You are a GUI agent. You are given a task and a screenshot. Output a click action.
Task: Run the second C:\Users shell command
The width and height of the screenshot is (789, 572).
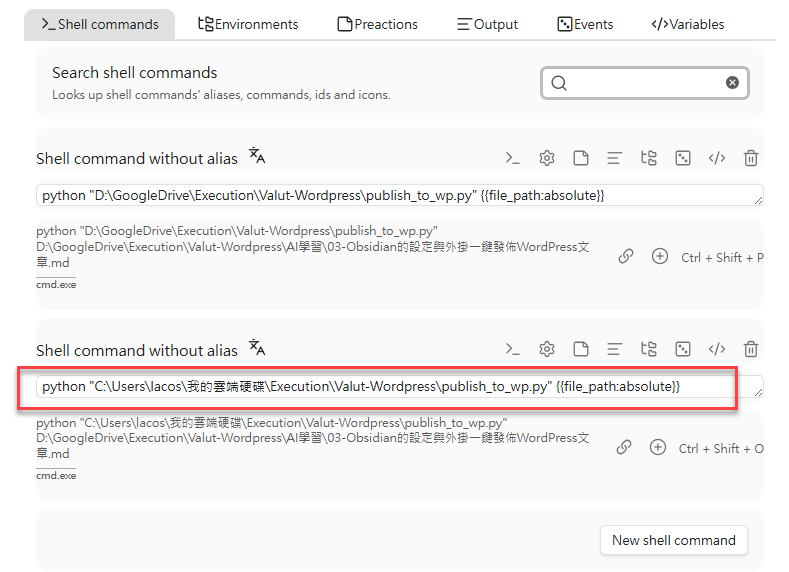[x=513, y=349]
